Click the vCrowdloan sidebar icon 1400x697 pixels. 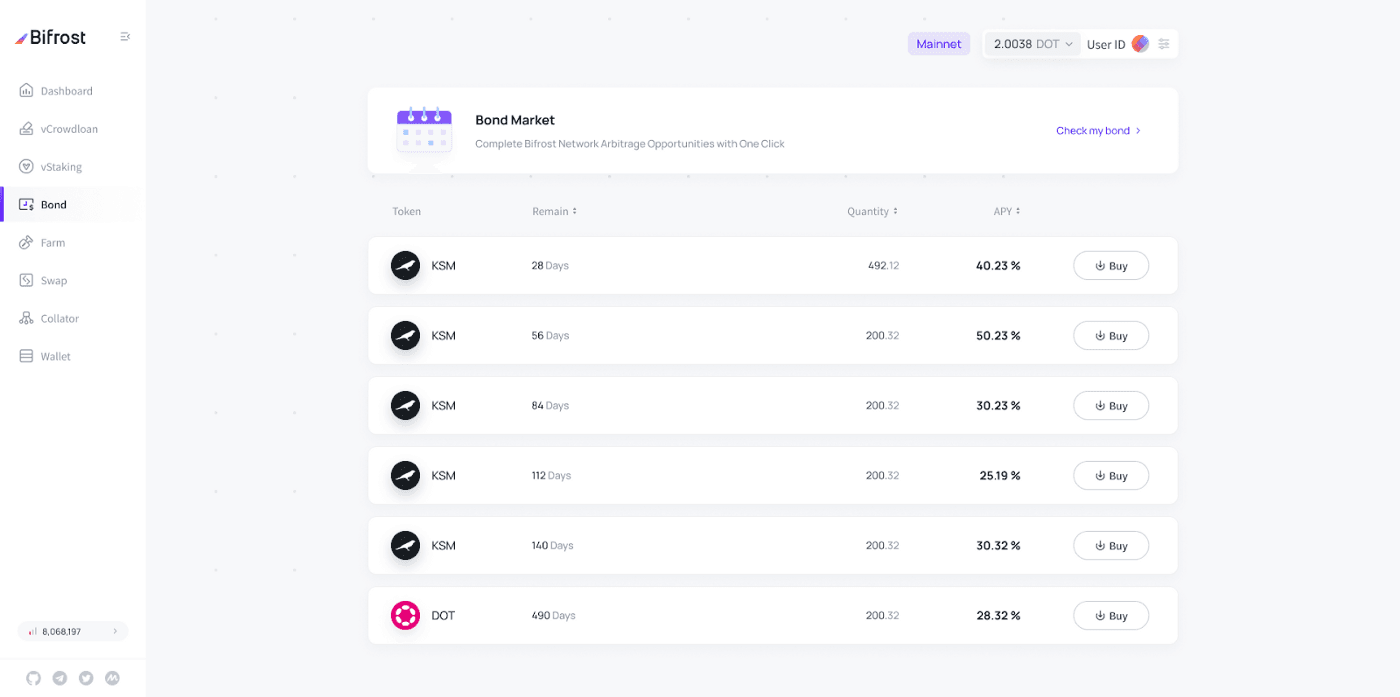coord(26,129)
